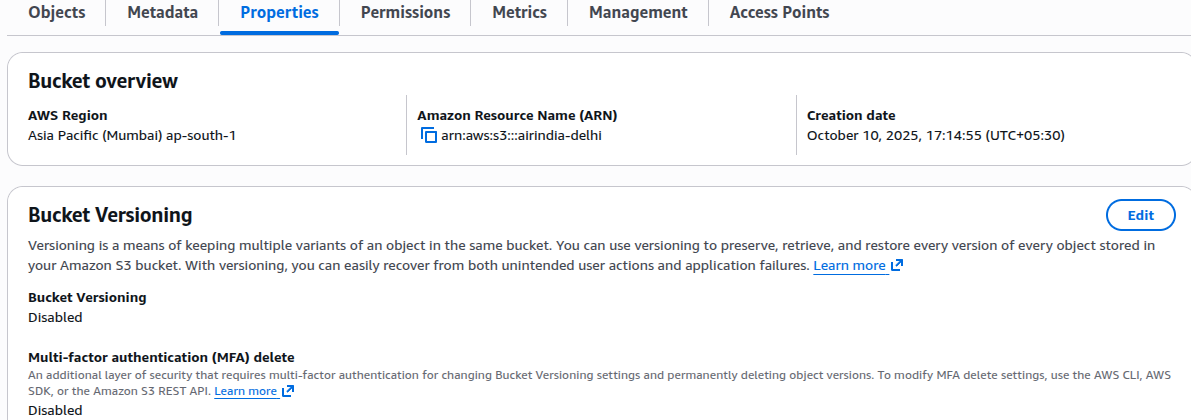Open Learn more link about versioning recovery
The height and width of the screenshot is (420, 1191).
point(849,266)
